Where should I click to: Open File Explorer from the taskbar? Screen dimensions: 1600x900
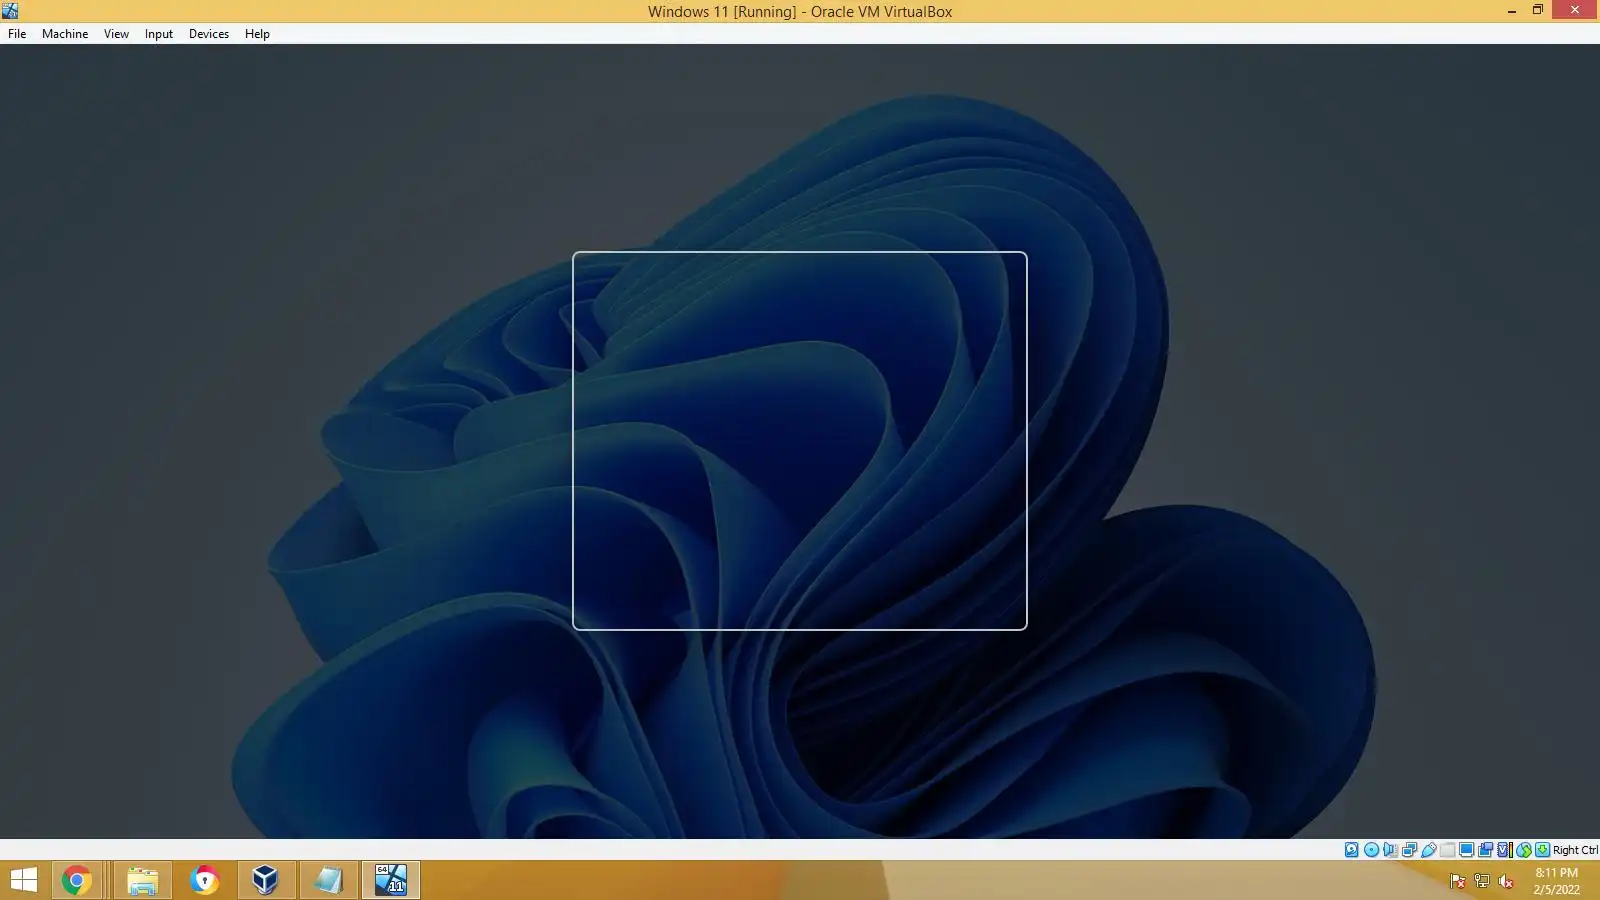tap(142, 880)
